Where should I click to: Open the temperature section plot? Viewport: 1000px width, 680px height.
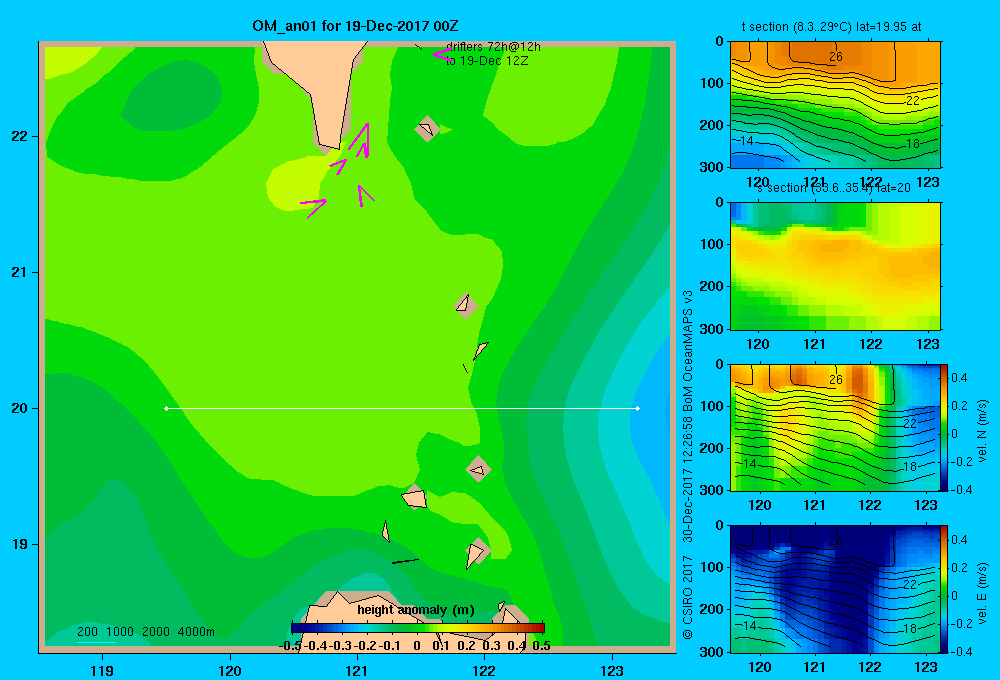tap(835, 105)
